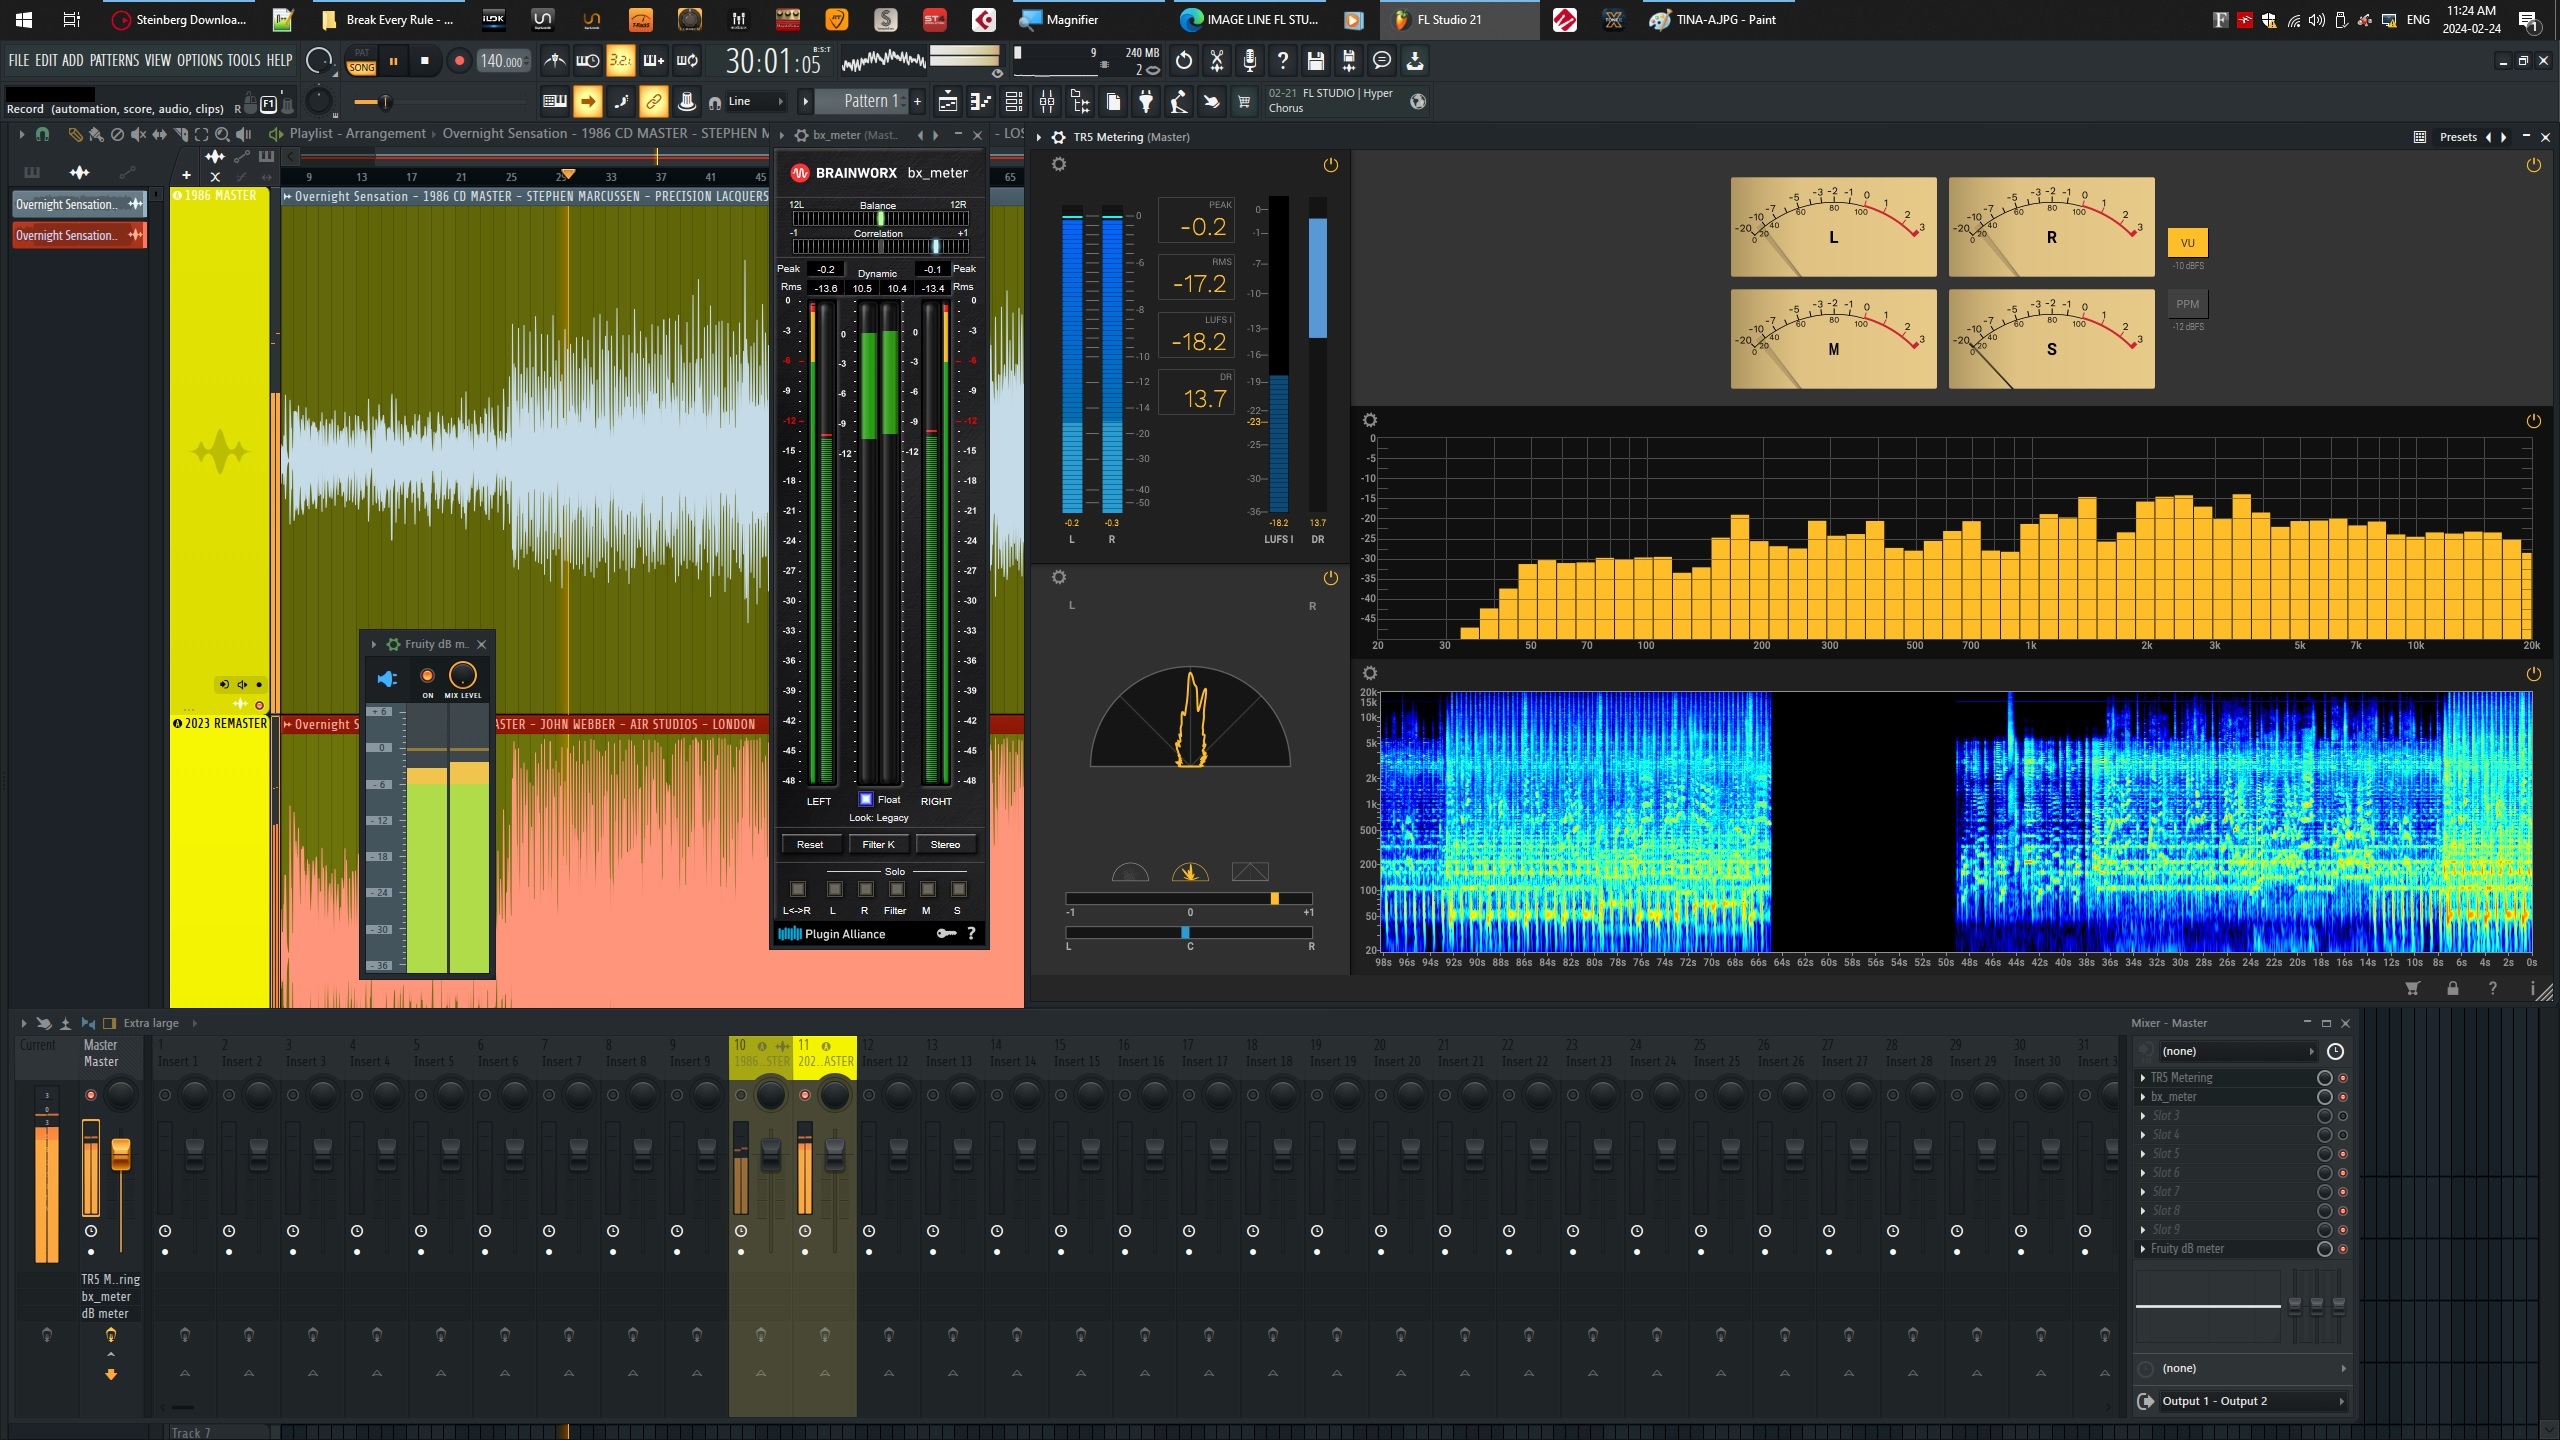Click the Record button in transport
The height and width of the screenshot is (1440, 2560).
click(459, 61)
